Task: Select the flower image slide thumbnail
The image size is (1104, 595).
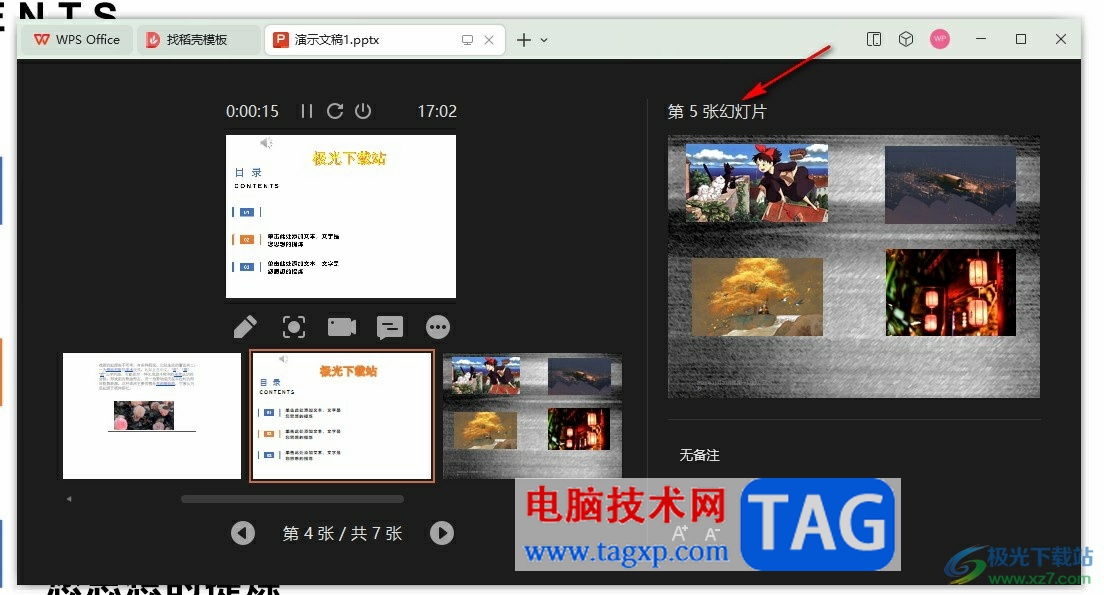Action: (152, 416)
